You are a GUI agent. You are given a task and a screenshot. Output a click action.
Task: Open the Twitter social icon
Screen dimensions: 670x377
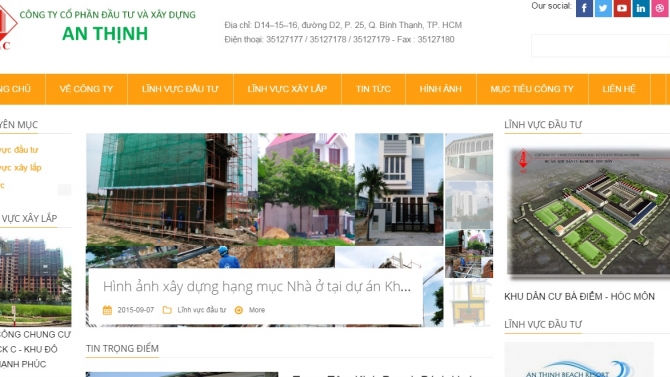[603, 8]
